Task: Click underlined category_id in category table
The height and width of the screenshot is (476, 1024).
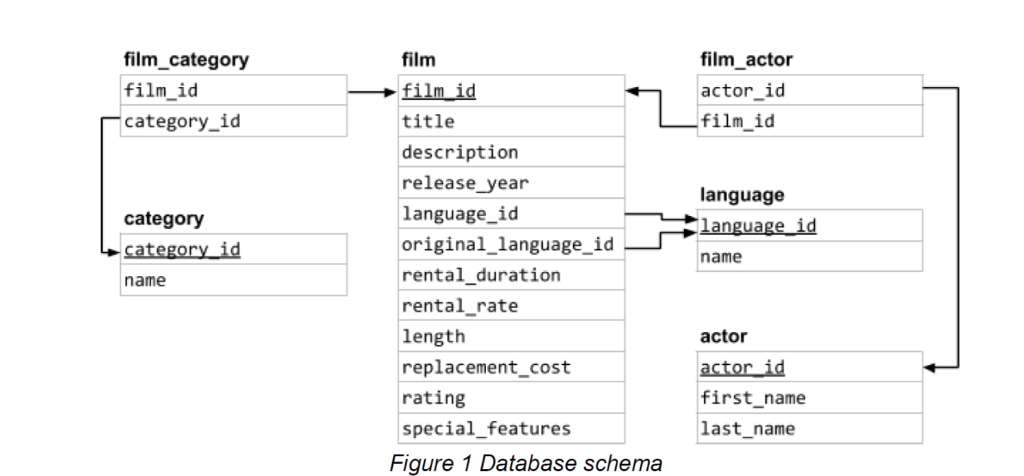Action: pos(182,249)
